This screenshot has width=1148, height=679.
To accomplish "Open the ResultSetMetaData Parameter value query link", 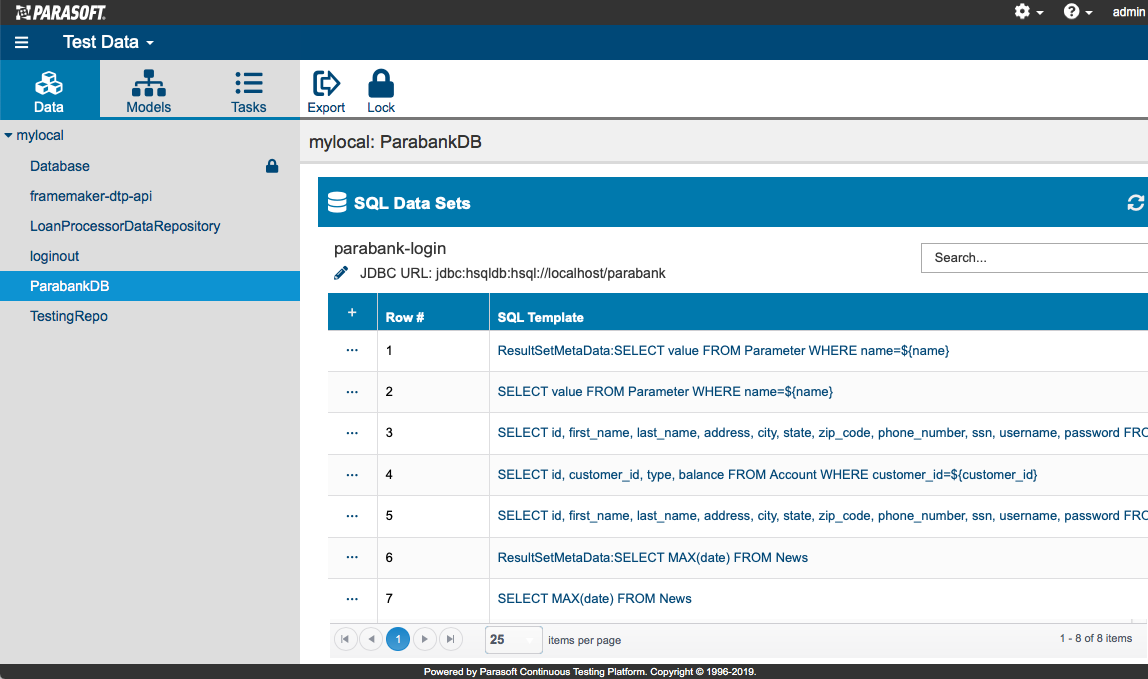I will pos(723,351).
